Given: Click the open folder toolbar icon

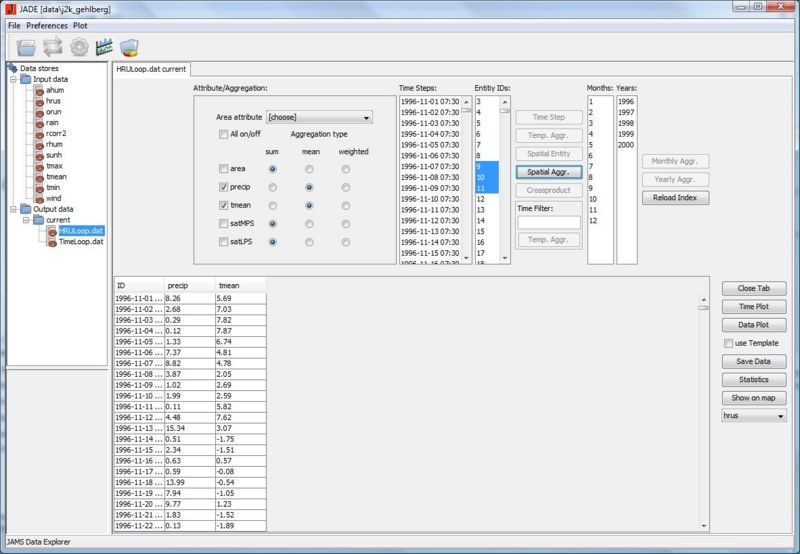Looking at the screenshot, I should pos(26,46).
